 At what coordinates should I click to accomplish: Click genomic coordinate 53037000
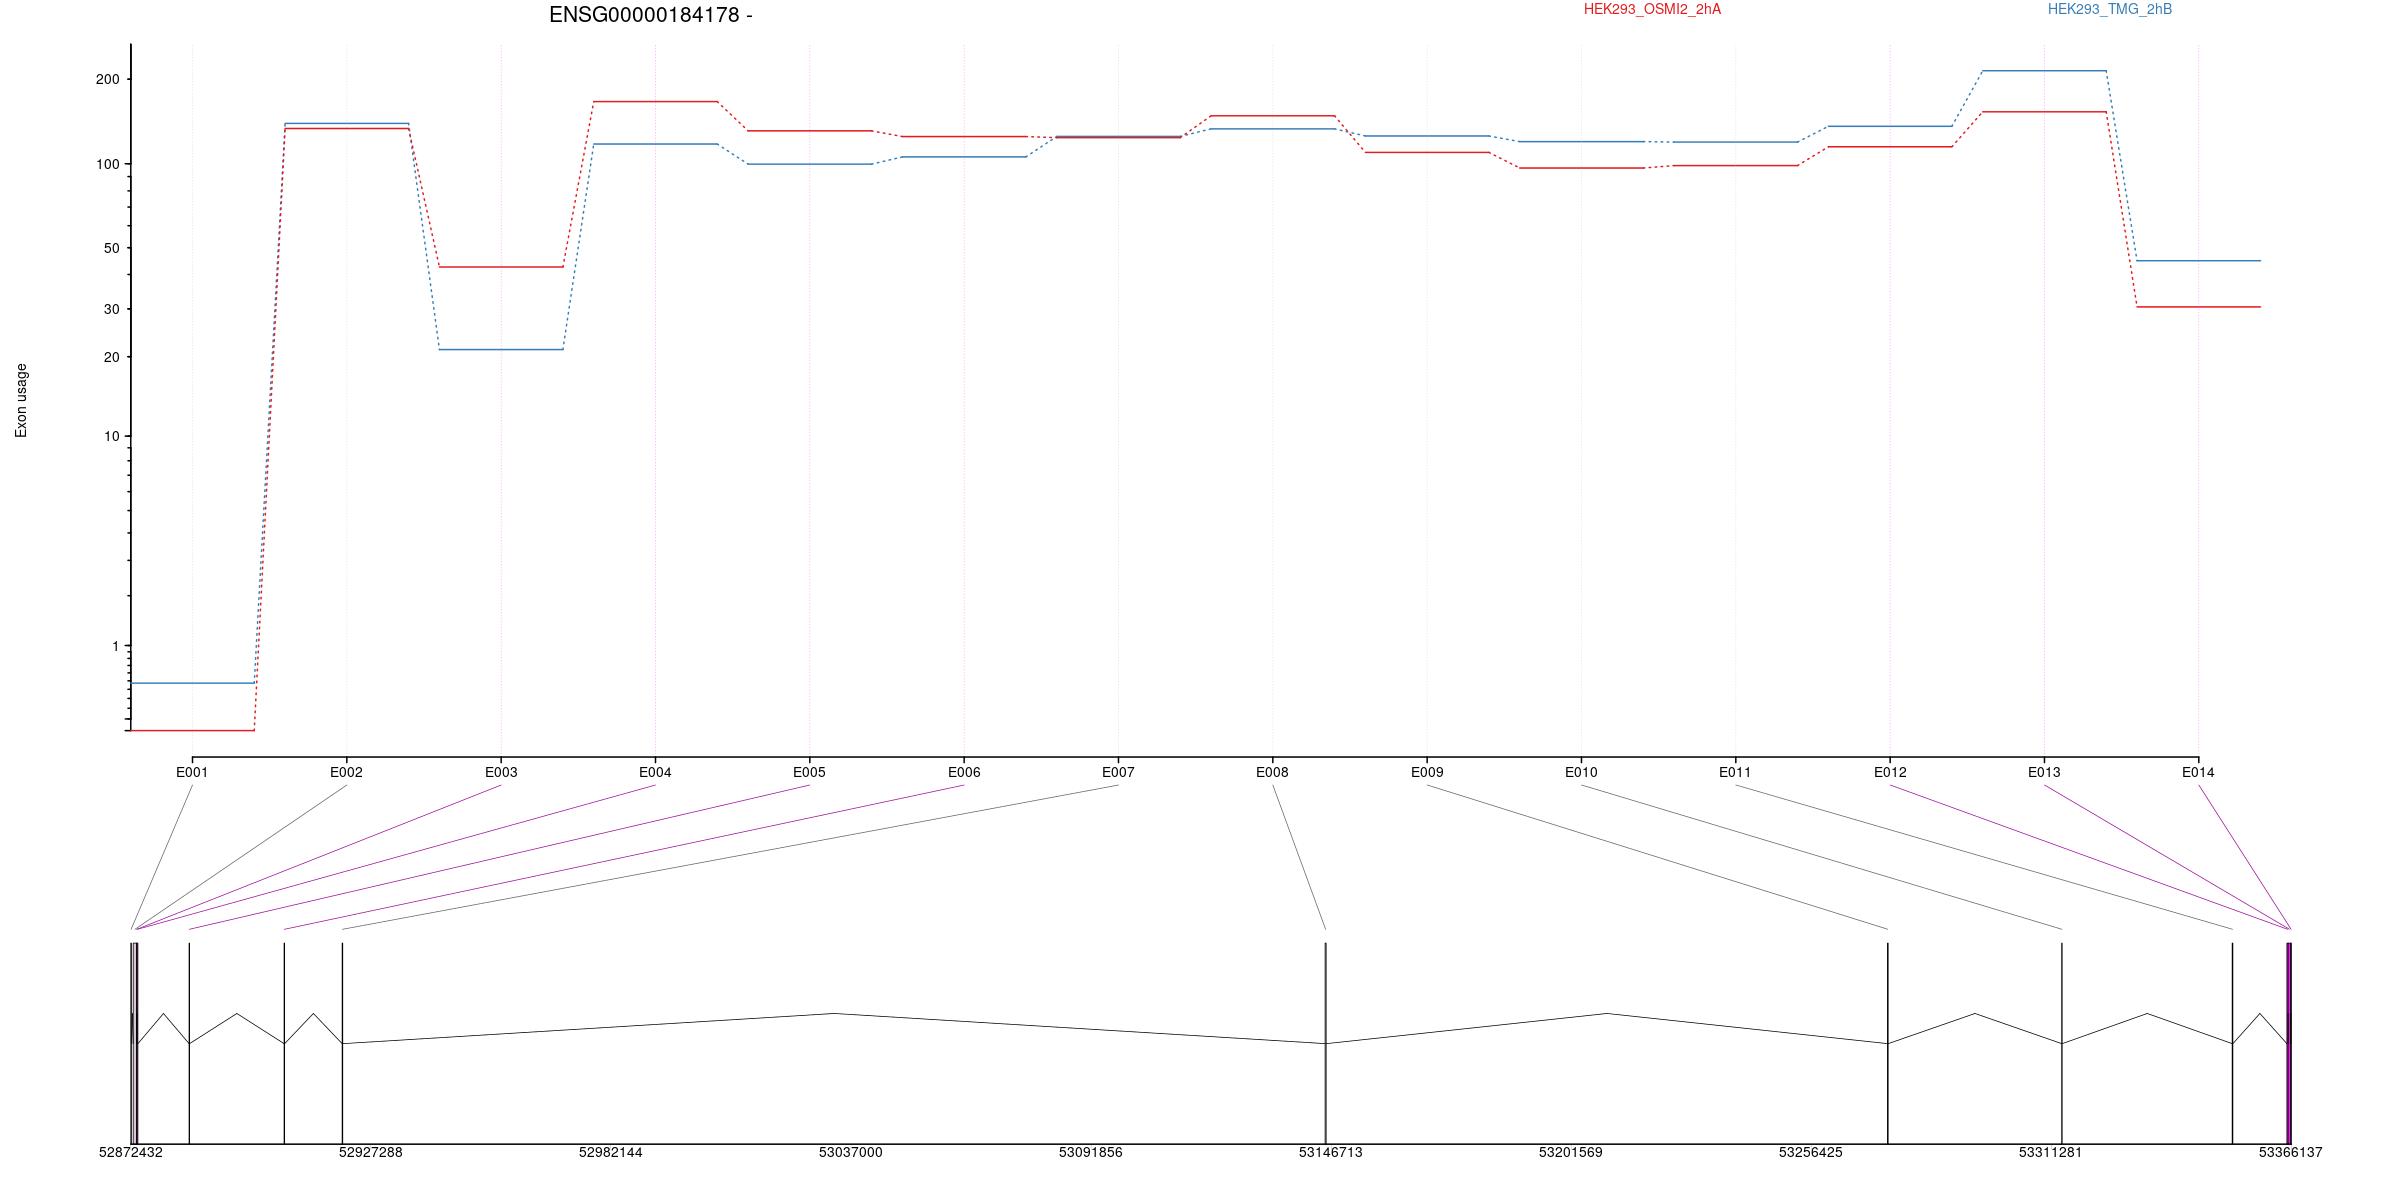tap(851, 1152)
